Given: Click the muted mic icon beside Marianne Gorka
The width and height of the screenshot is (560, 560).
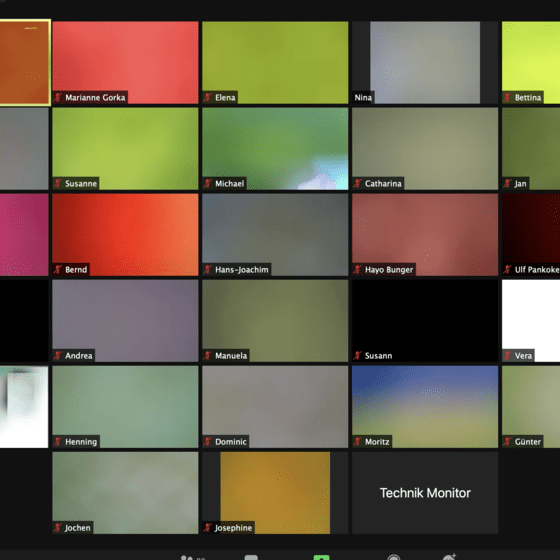Looking at the screenshot, I should [58, 97].
